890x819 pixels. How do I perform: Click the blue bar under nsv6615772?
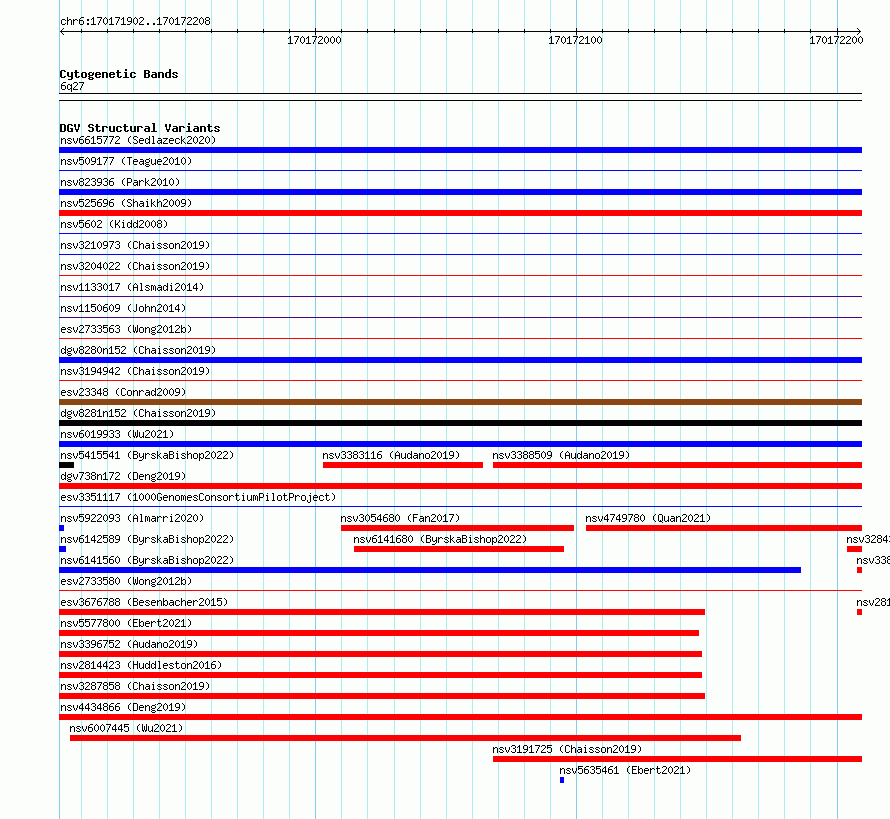pos(460,150)
